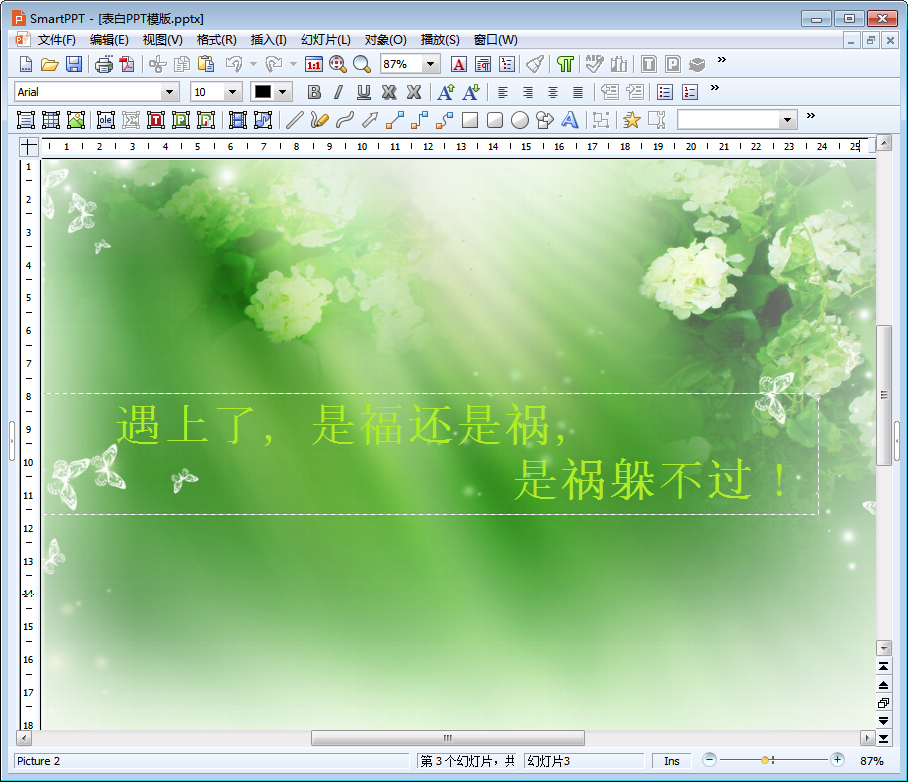
Task: Toggle italic formatting
Action: click(x=338, y=92)
